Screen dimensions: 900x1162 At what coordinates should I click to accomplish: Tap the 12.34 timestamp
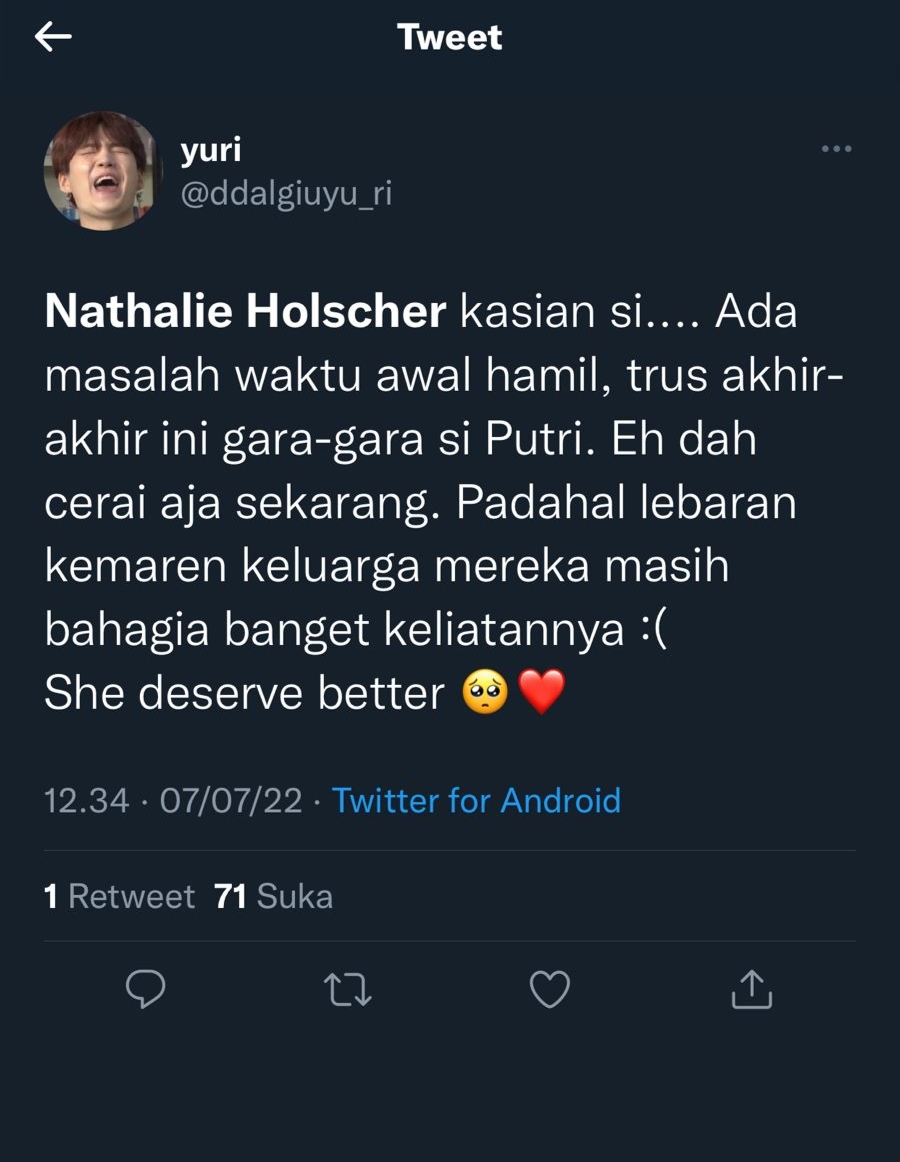tap(86, 800)
